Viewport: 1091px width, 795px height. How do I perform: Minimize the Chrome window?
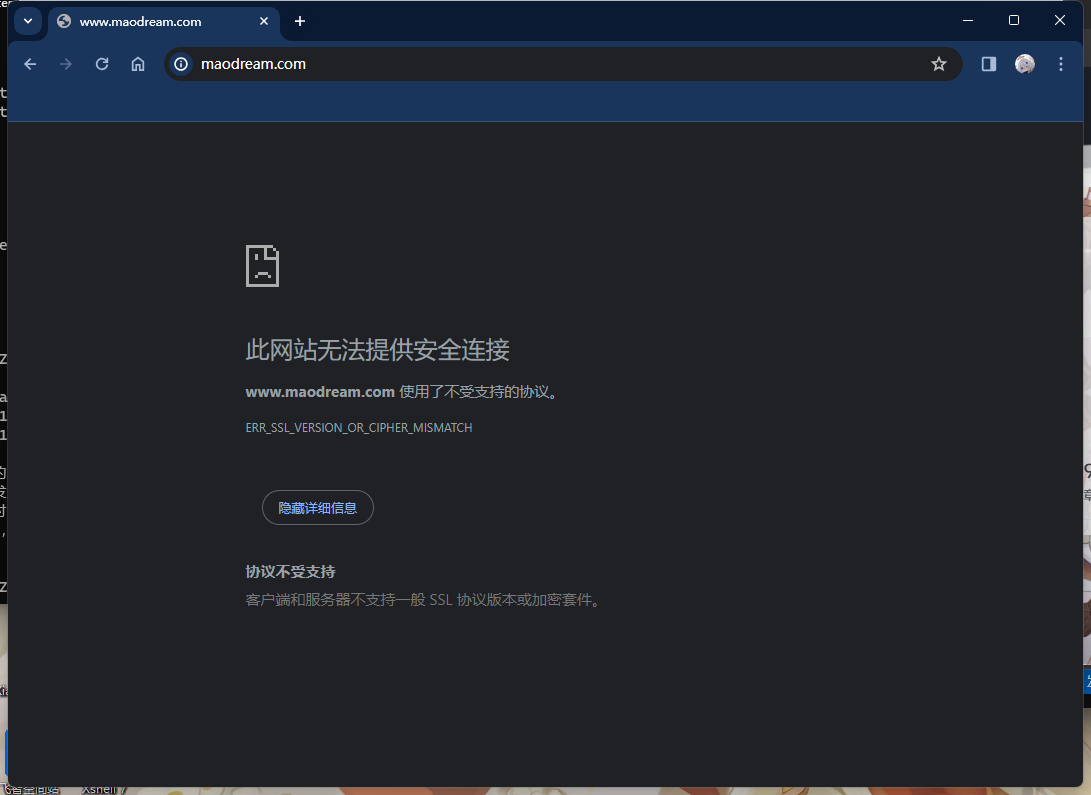968,20
